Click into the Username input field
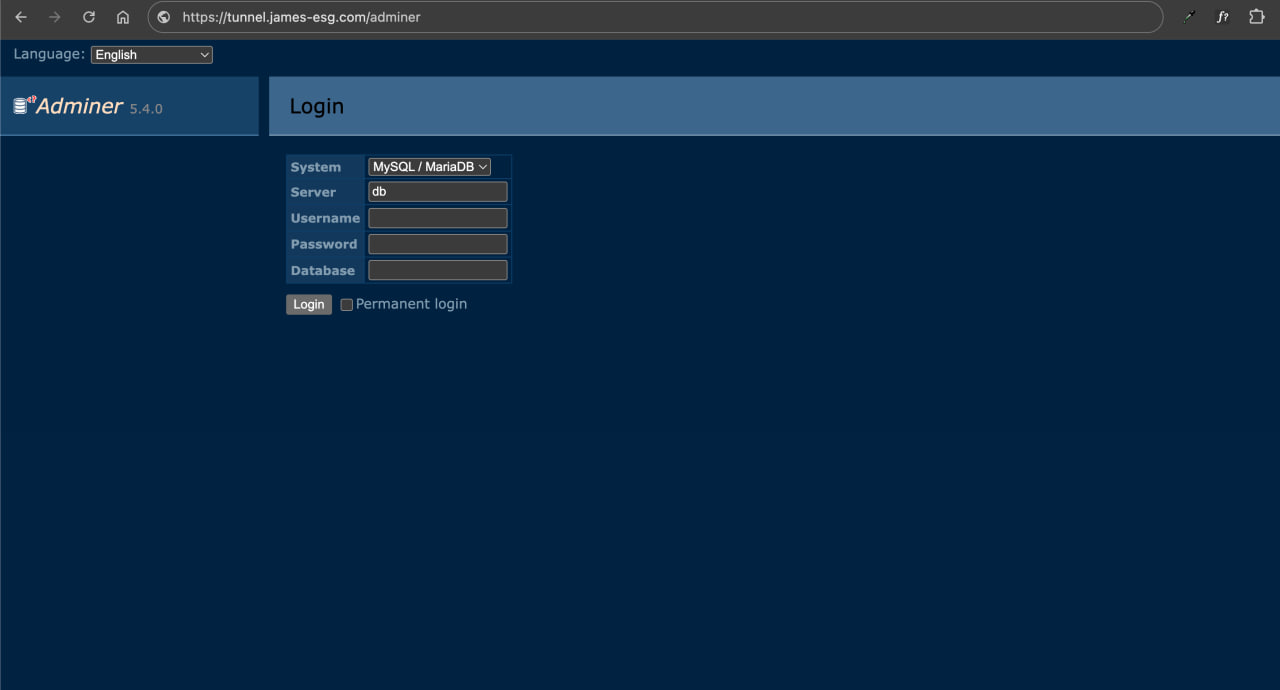This screenshot has width=1280, height=690. (x=438, y=218)
